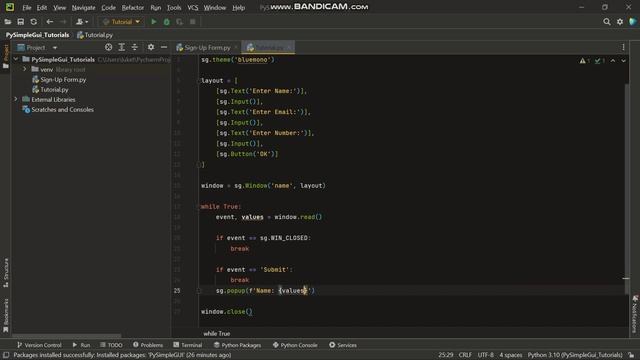The height and width of the screenshot is (360, 640).
Task: Open the Window menu
Action: (215, 8)
